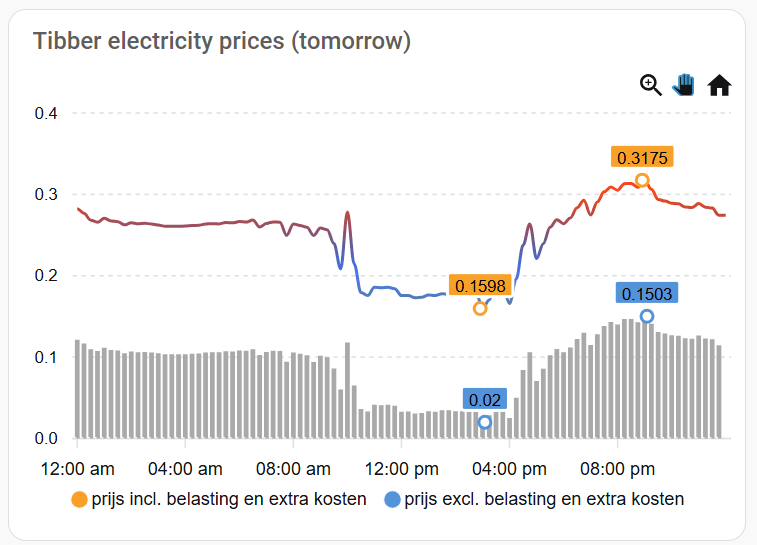Screen dimensions: 757x545
Task: Click the orange circle marker below 0.1598
Action: pos(480,308)
